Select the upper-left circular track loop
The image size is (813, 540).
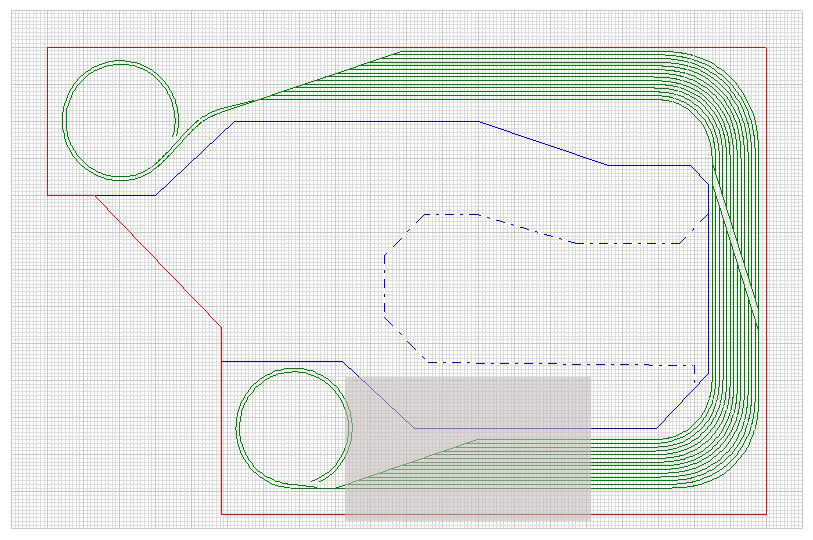point(66,120)
